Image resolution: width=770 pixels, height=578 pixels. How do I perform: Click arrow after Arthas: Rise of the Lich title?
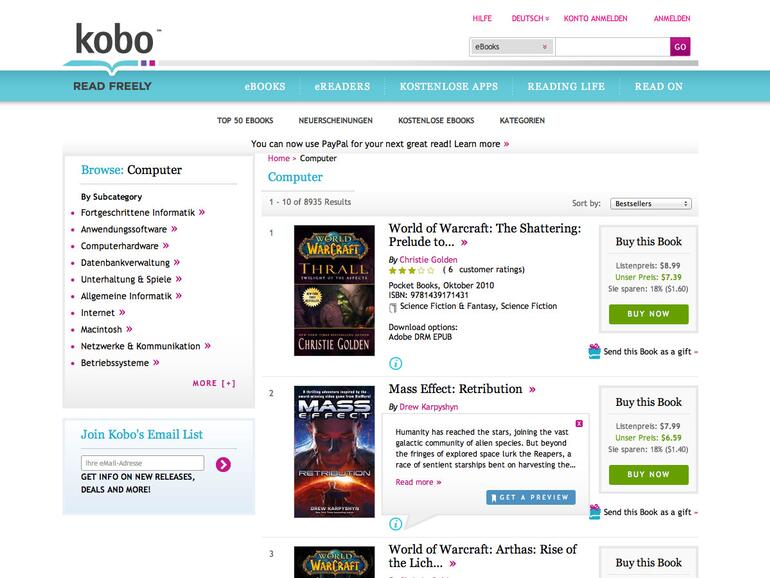click(x=452, y=564)
